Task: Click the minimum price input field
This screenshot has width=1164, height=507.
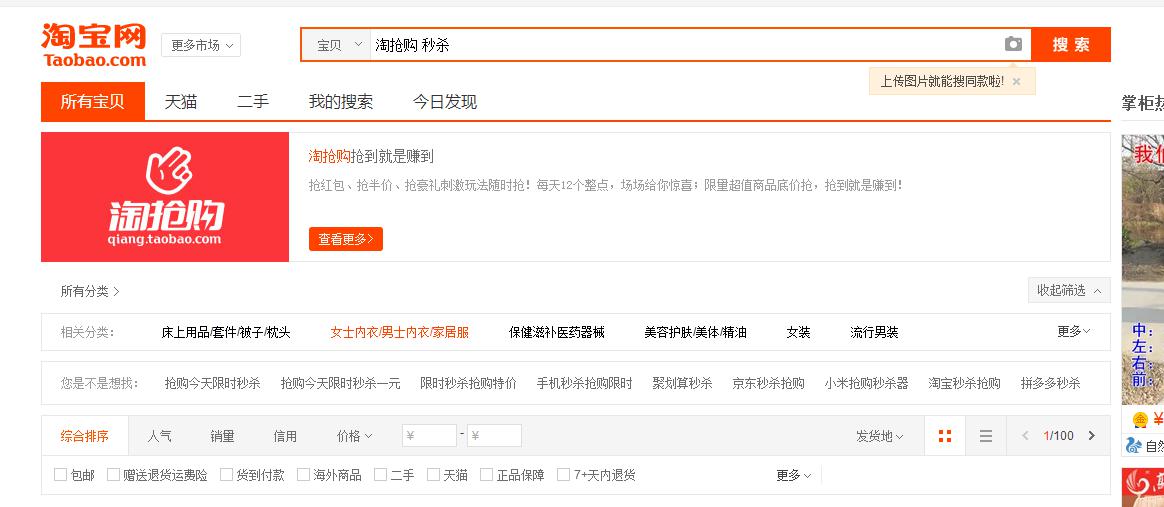Action: (x=430, y=436)
